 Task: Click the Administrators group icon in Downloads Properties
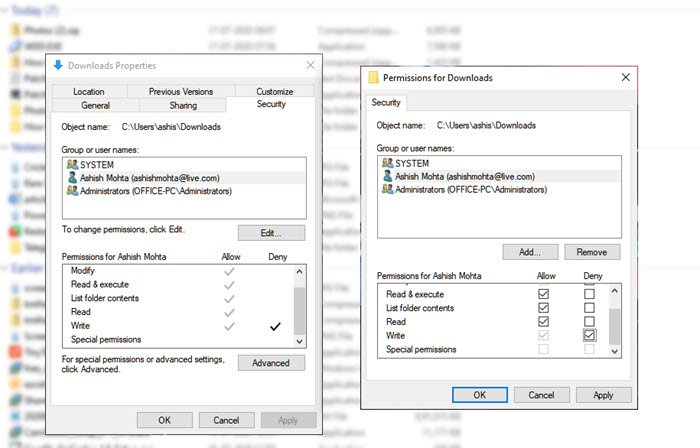pyautogui.click(x=71, y=191)
